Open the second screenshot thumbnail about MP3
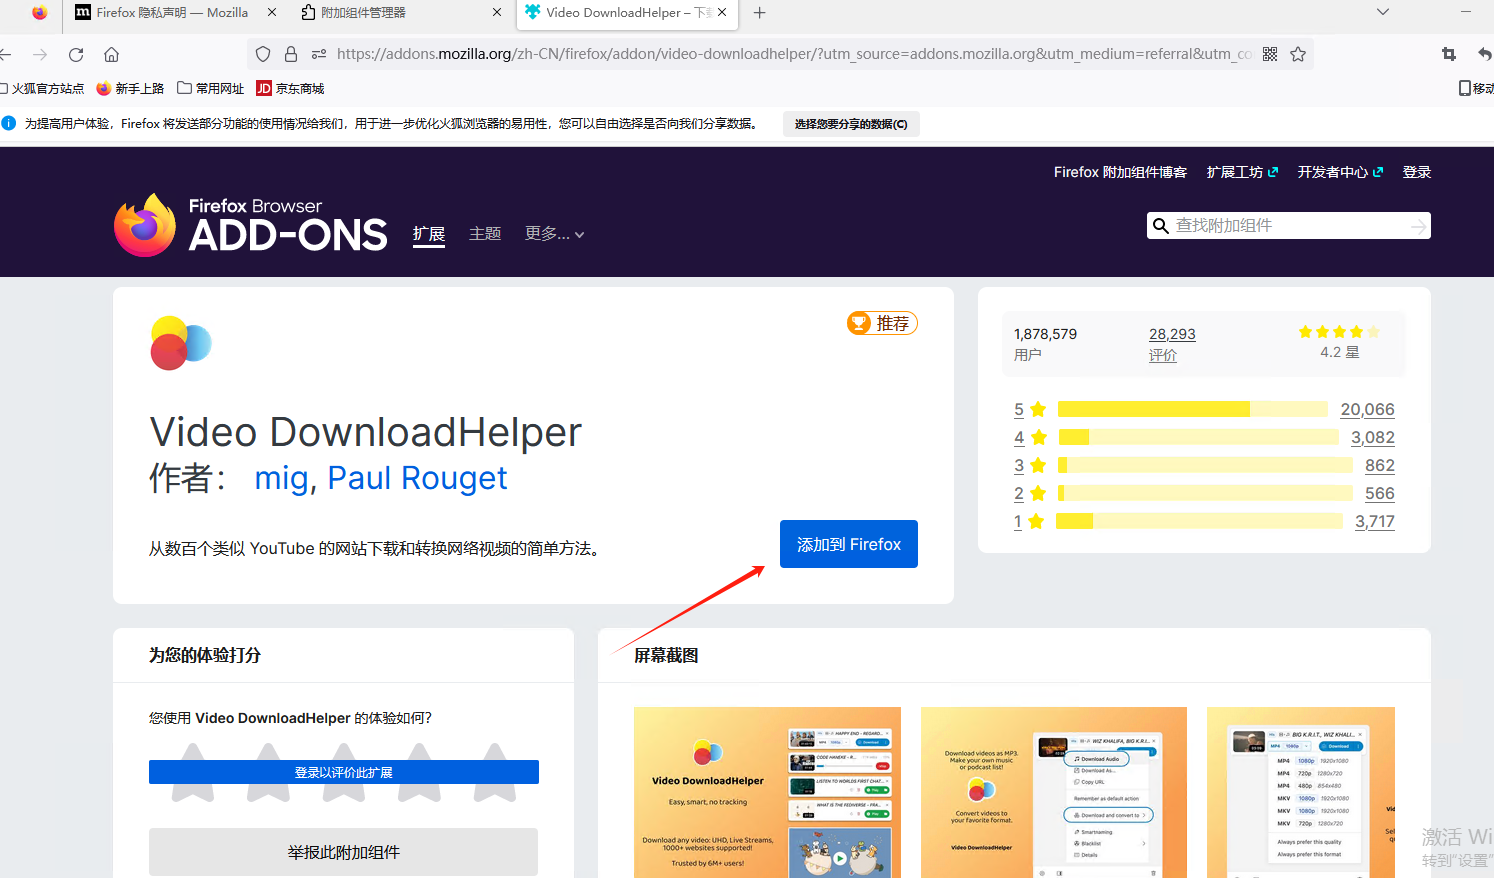 [1054, 792]
